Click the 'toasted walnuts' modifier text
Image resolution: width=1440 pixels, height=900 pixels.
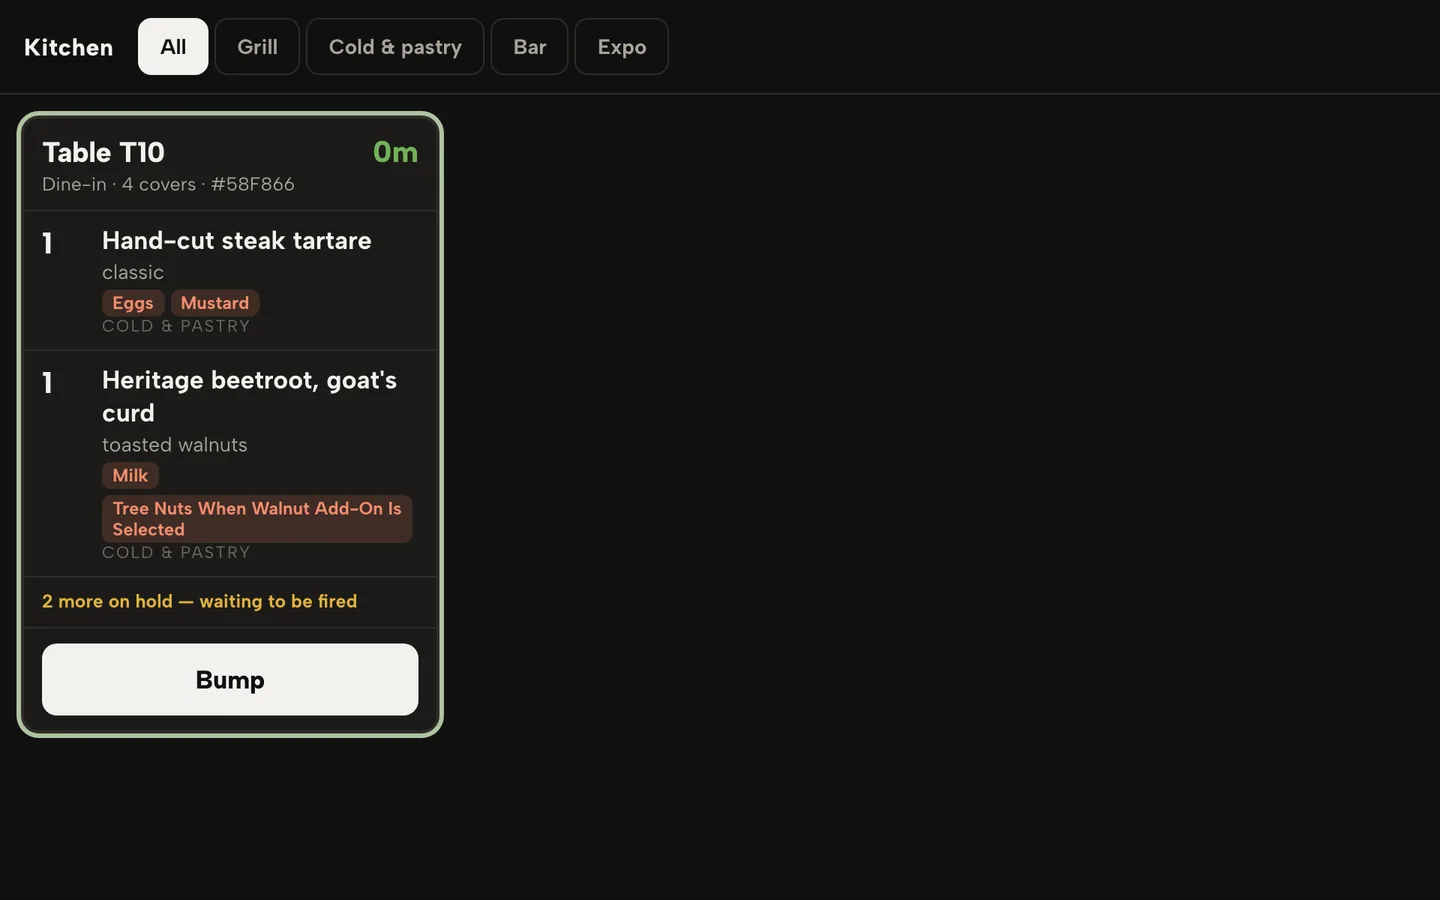pyautogui.click(x=175, y=445)
